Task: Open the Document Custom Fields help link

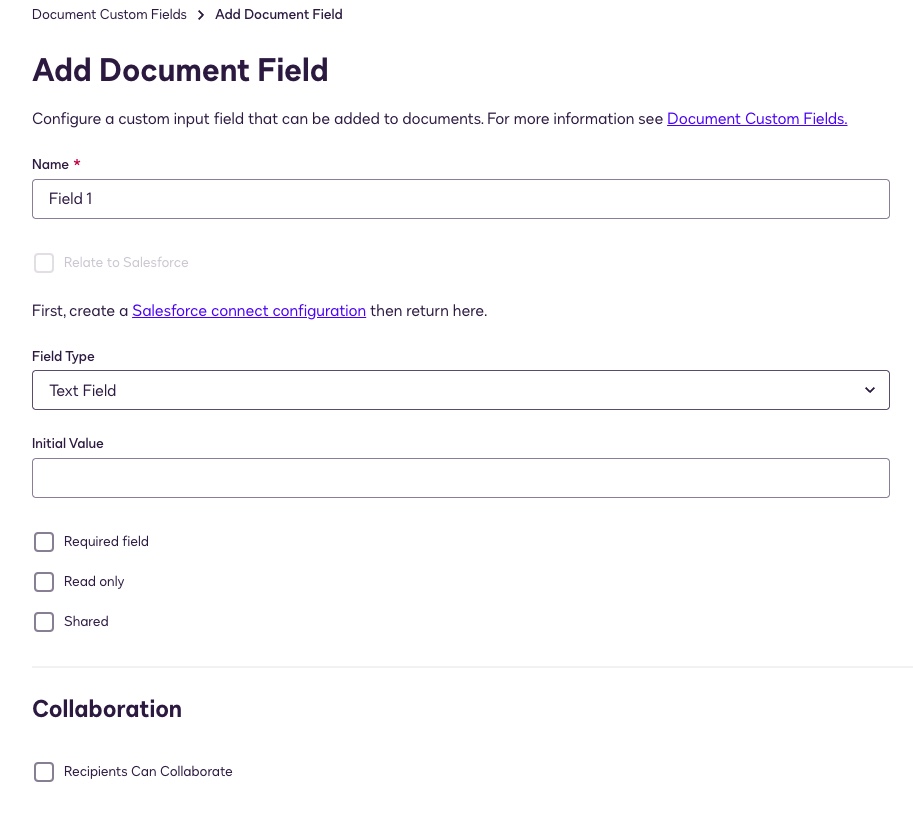Action: point(756,118)
